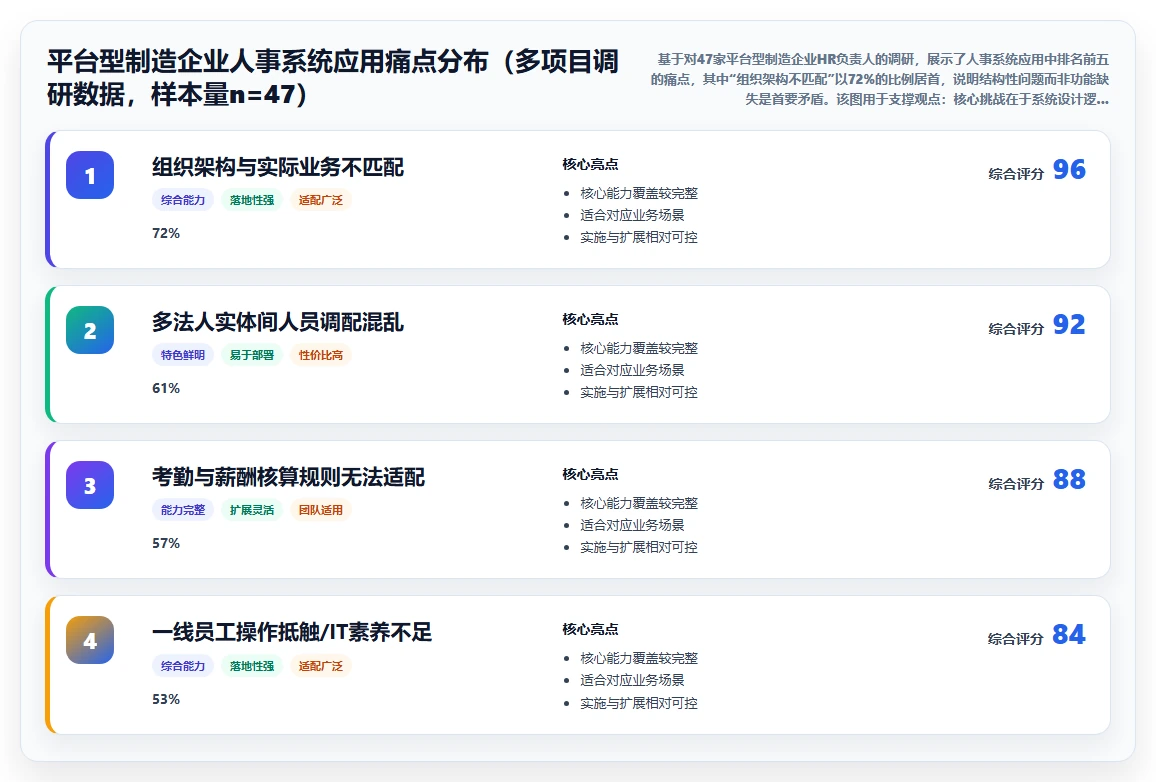Click the 53% value

click(x=166, y=699)
